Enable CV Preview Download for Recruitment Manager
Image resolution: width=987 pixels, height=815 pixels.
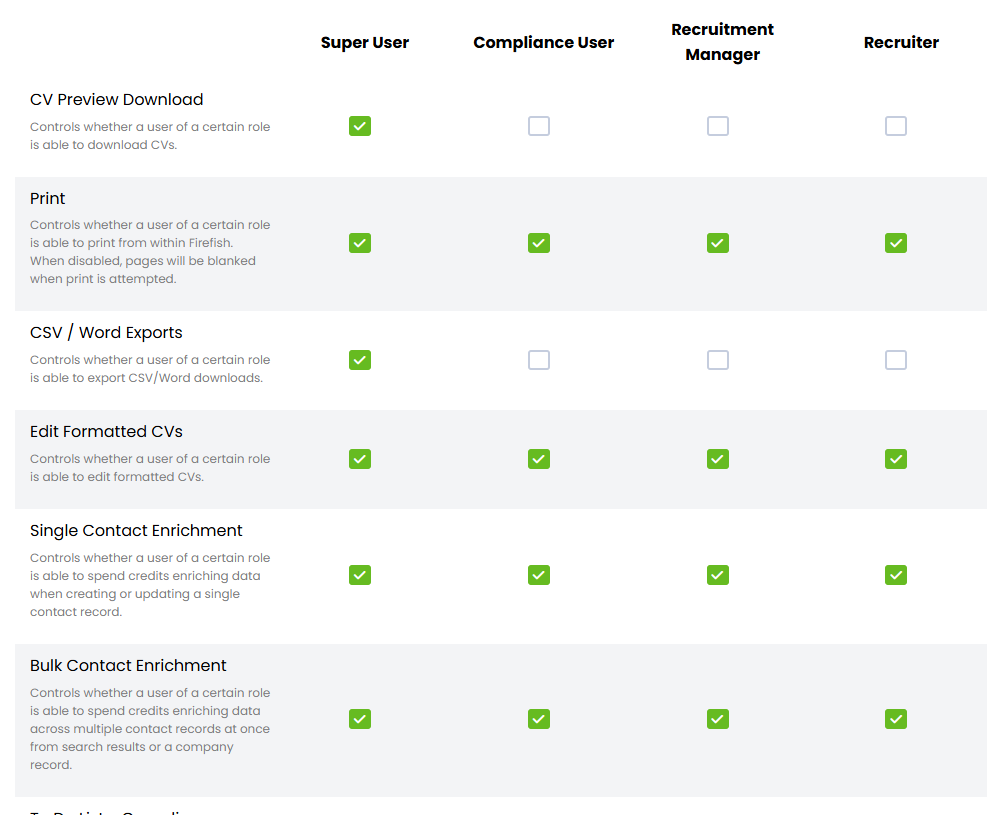718,126
